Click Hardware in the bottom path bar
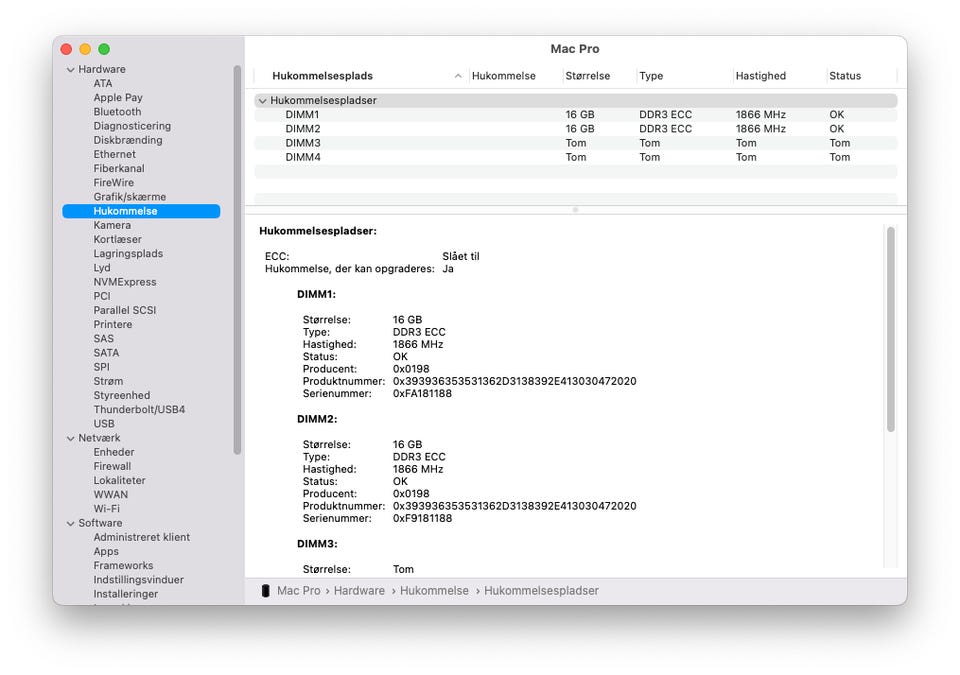Viewport: 960px width, 675px height. (x=359, y=591)
